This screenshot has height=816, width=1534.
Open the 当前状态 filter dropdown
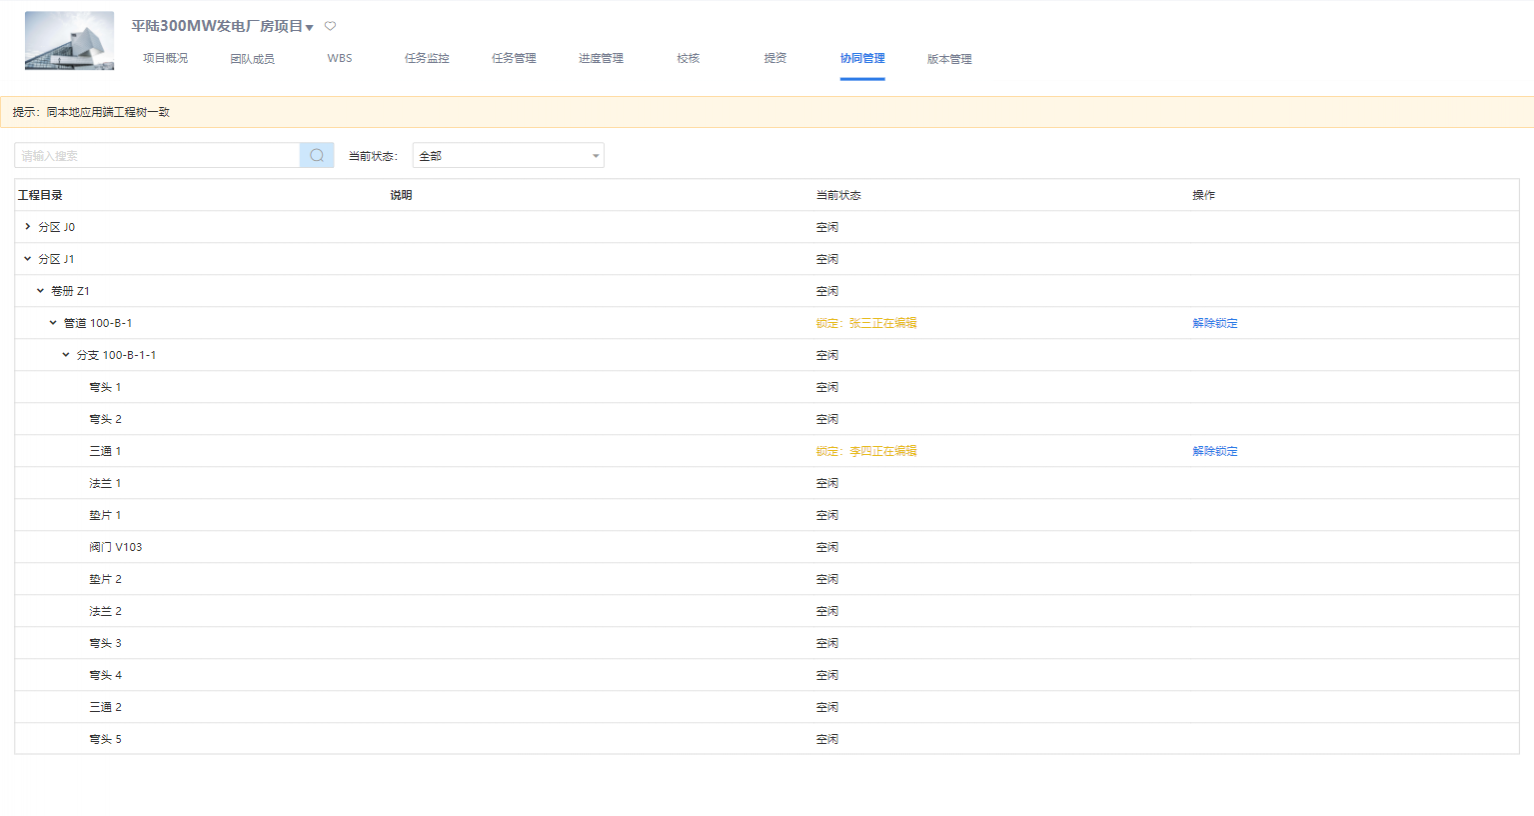coord(508,155)
